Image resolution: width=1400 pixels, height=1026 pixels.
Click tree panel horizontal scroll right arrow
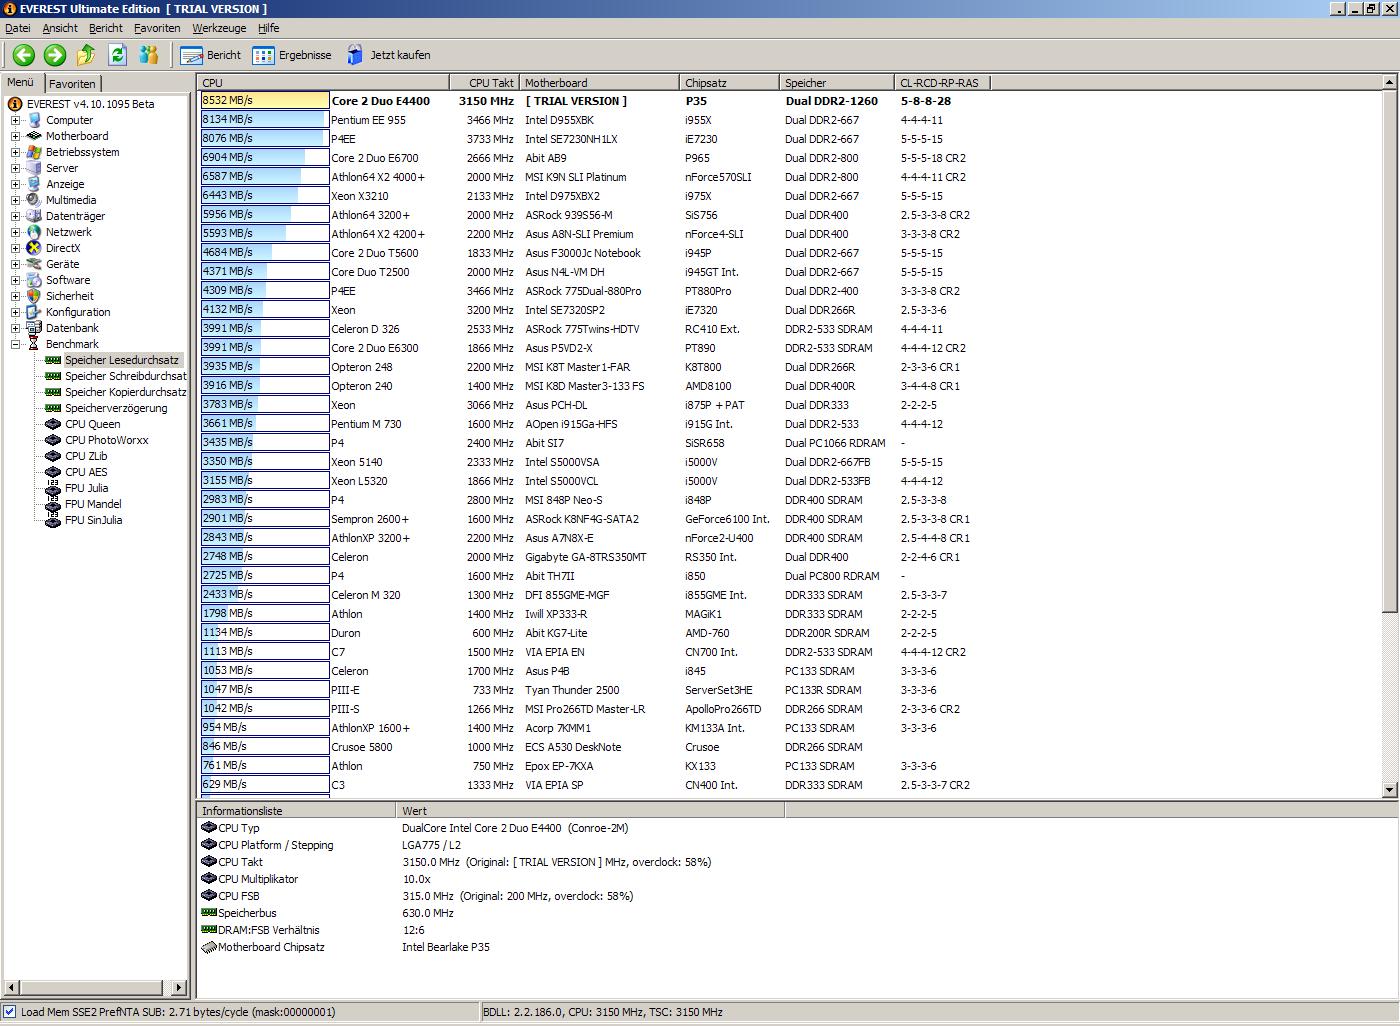179,987
